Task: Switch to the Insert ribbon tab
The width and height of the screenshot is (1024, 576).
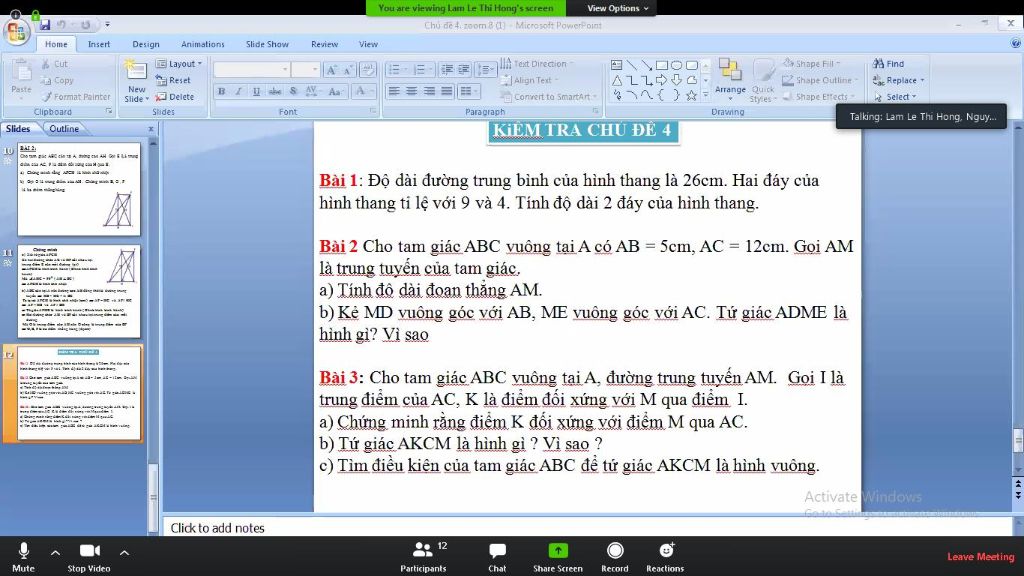Action: pos(99,44)
